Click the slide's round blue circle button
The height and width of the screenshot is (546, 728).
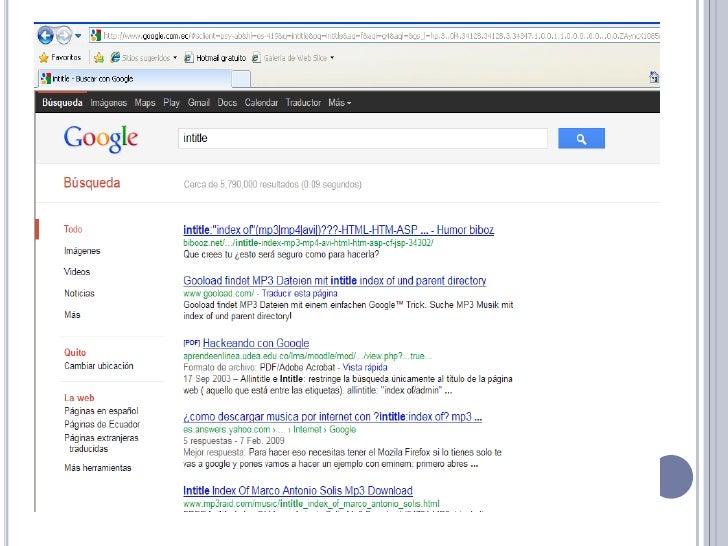[676, 477]
